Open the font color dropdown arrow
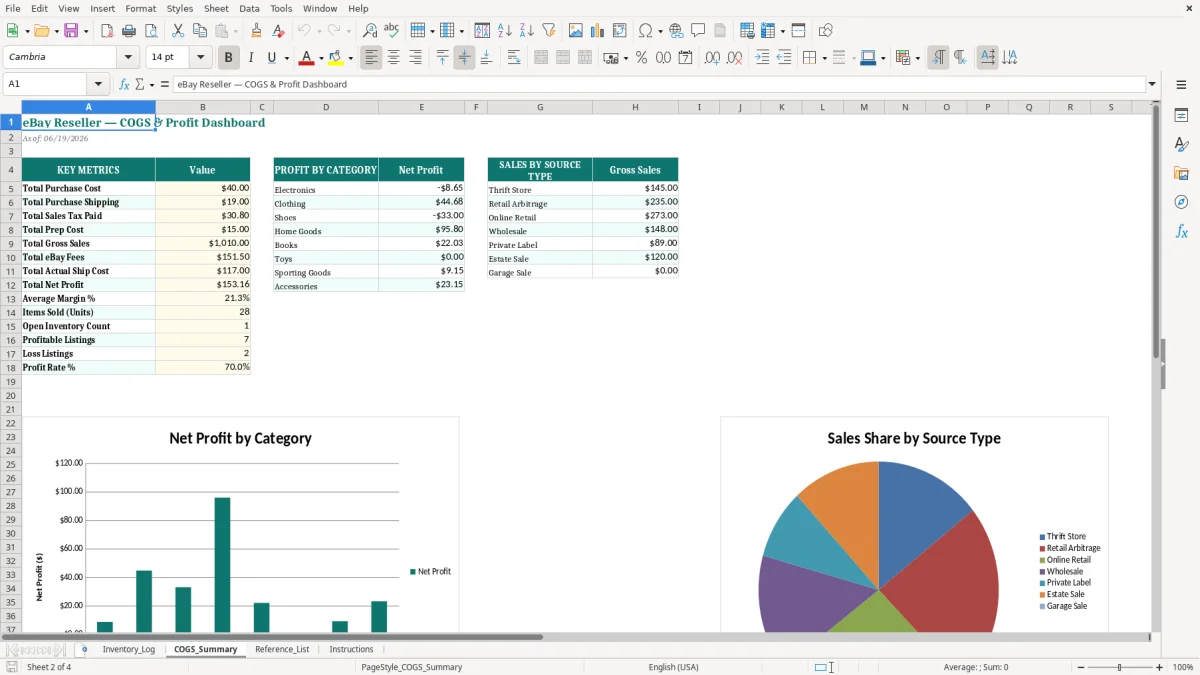Viewport: 1200px width, 675px height. tap(321, 58)
